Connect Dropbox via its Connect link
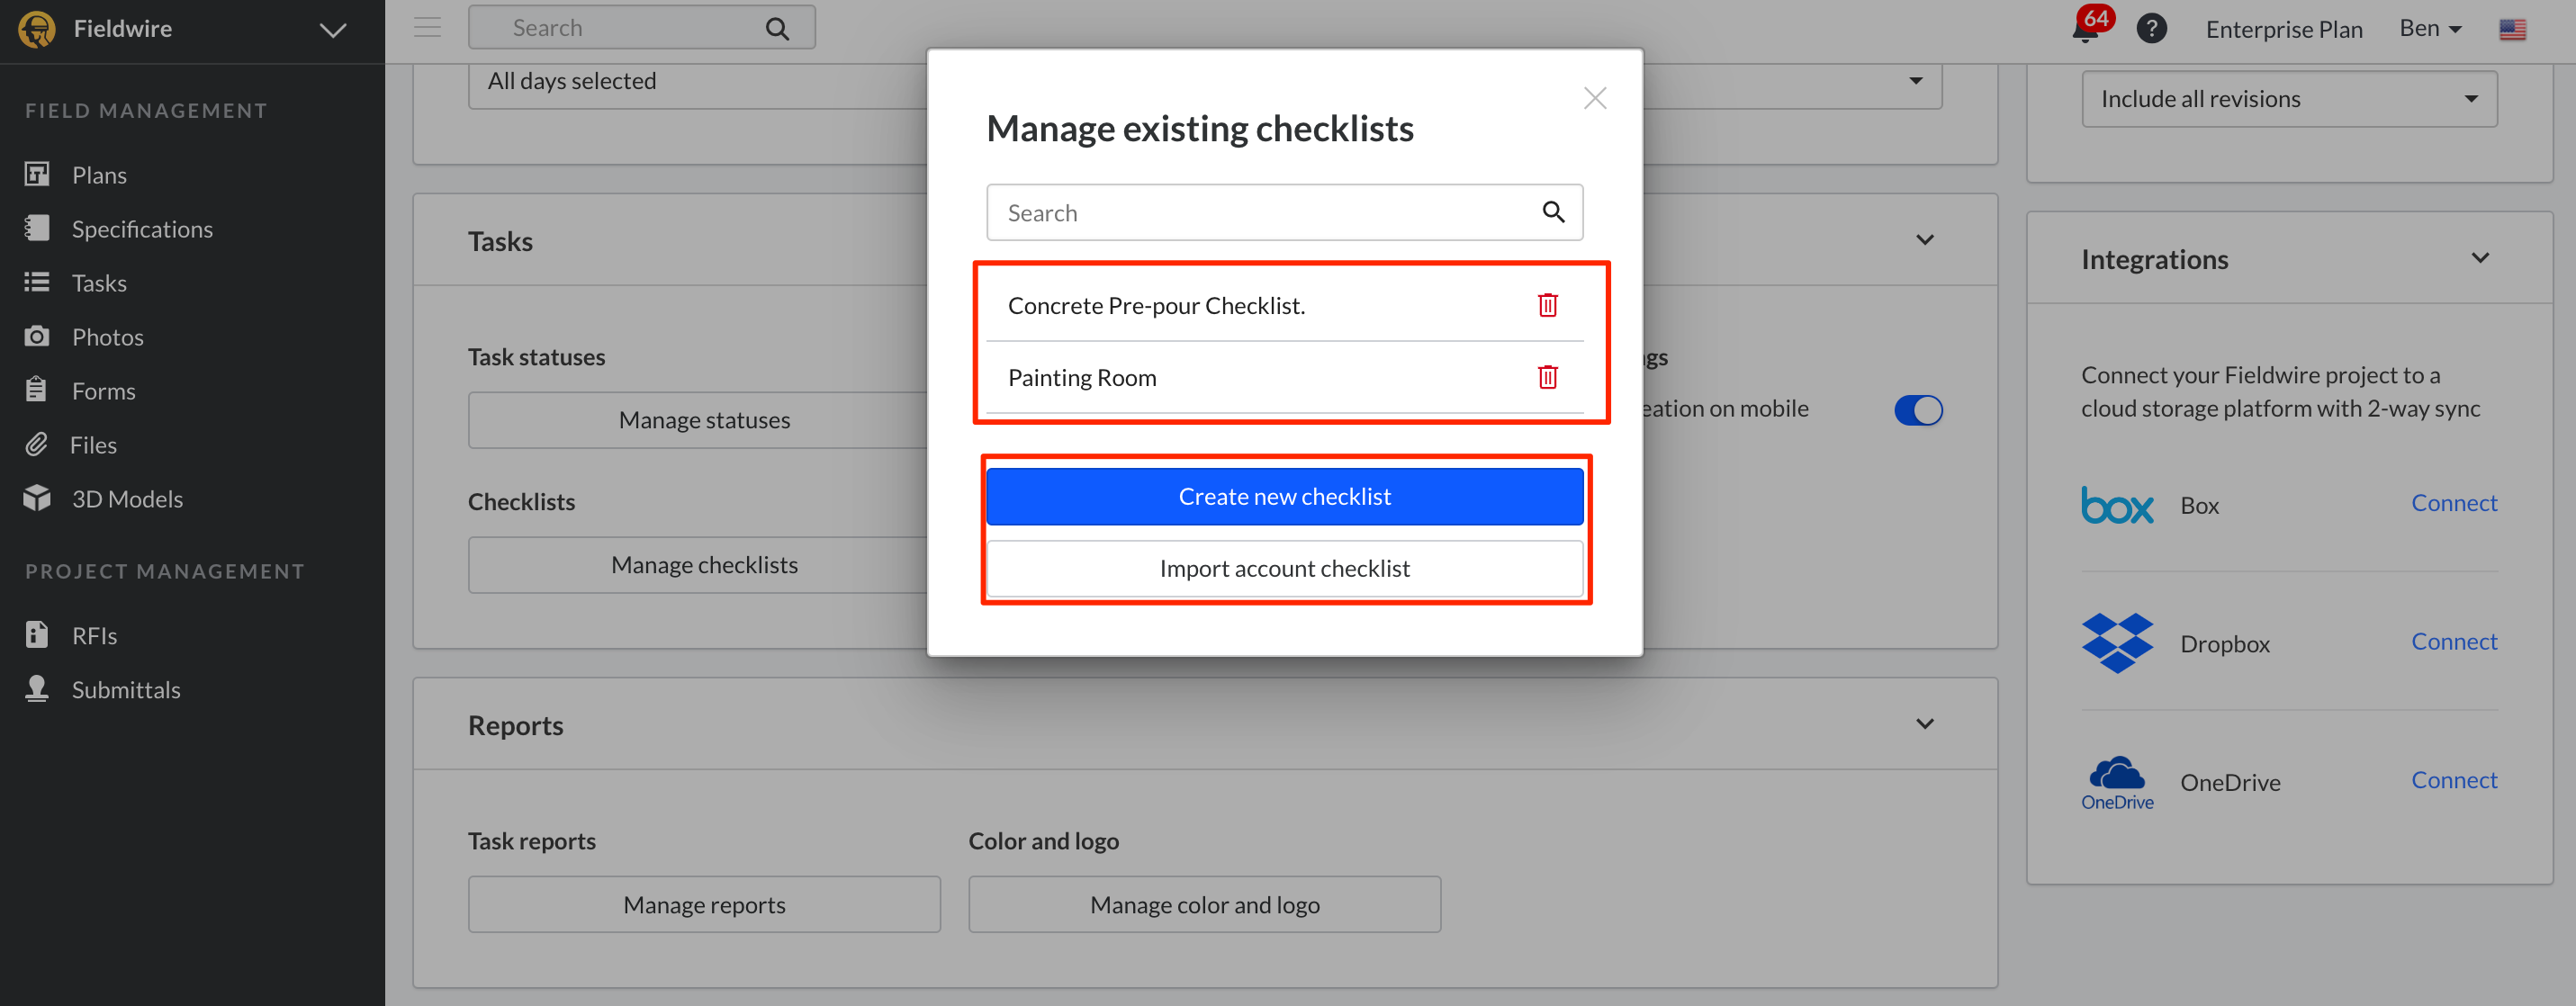Screen dimensions: 2576x1006 pyautogui.click(x=2455, y=641)
